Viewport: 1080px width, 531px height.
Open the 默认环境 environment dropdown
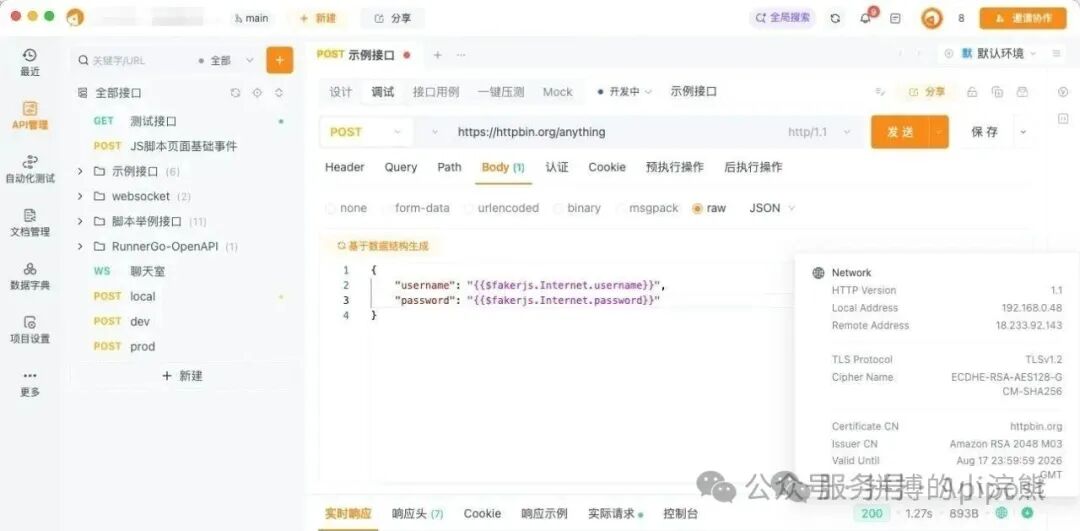point(998,54)
